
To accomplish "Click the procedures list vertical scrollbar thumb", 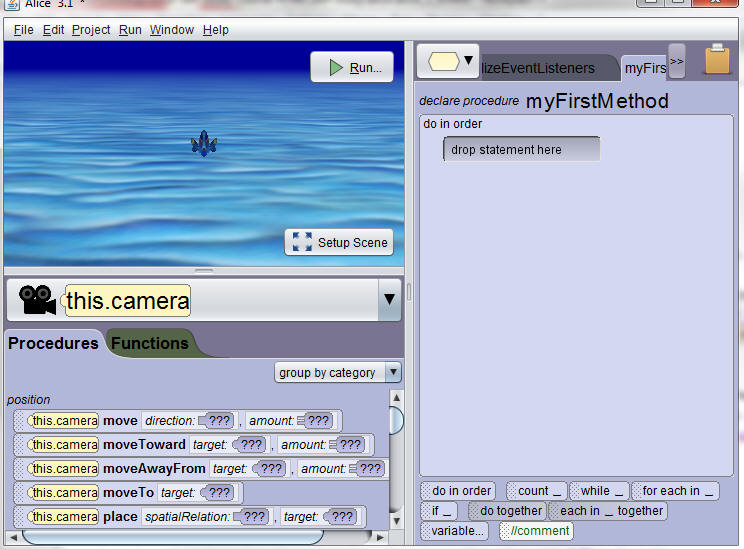I will pos(396,420).
